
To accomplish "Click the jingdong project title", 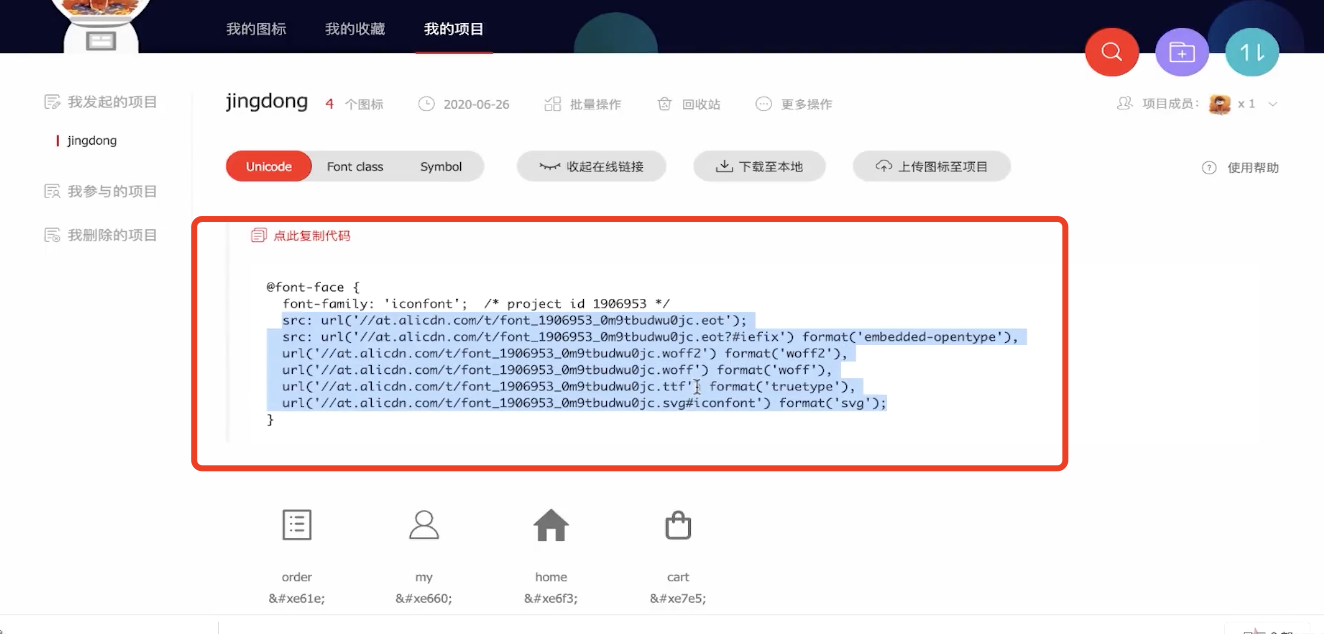I will coord(267,102).
